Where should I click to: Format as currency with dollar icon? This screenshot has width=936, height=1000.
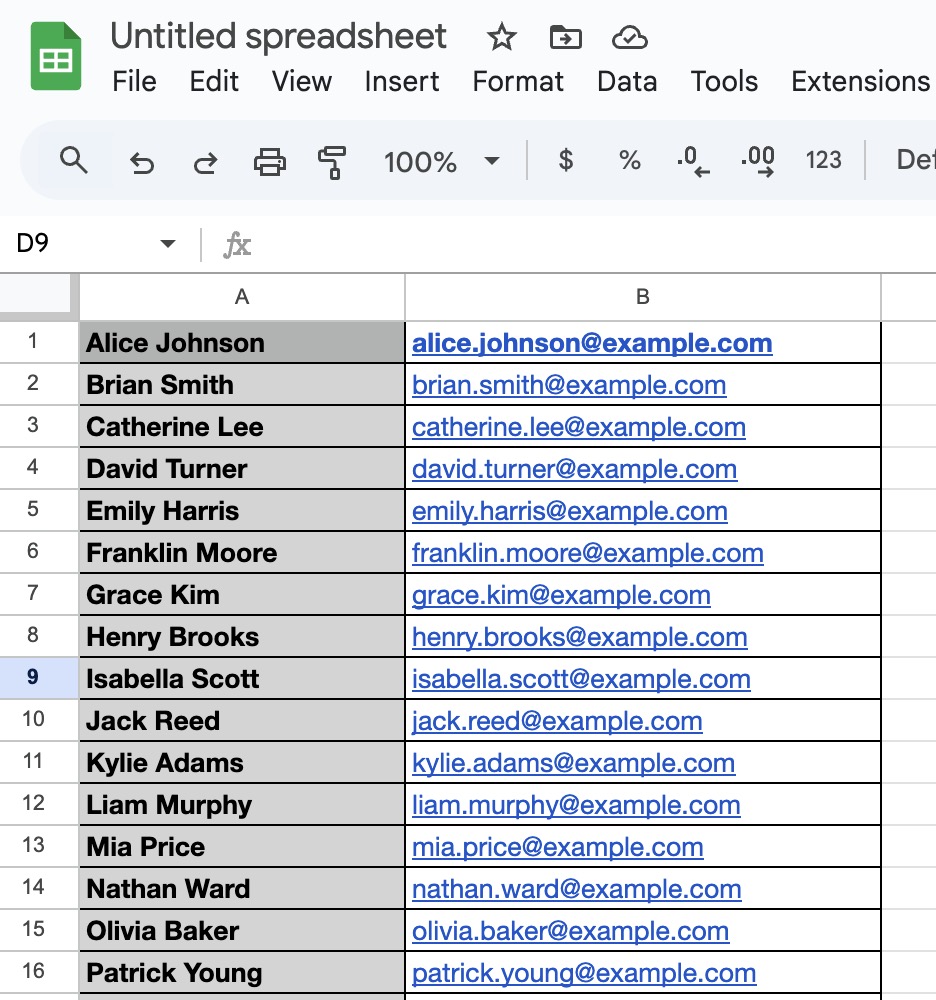tap(566, 160)
